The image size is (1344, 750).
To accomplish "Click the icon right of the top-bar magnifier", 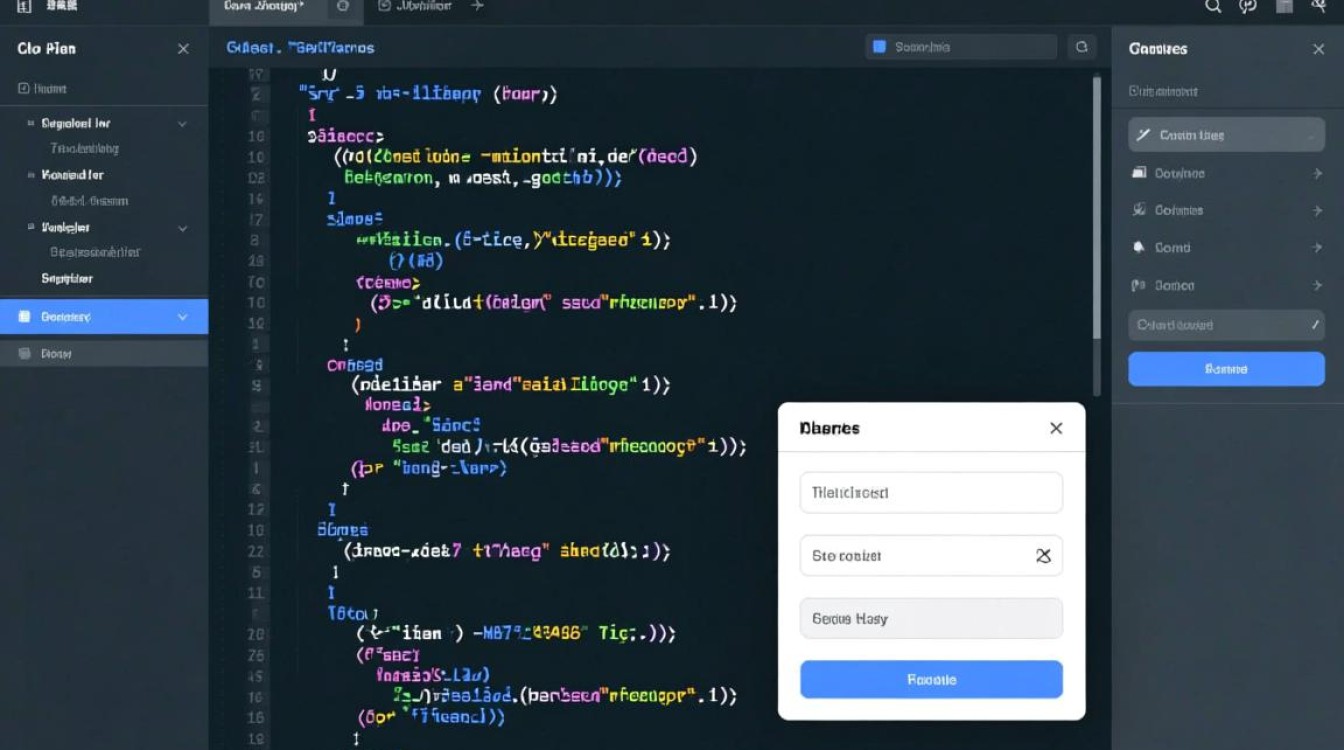I will pyautogui.click(x=1247, y=6).
